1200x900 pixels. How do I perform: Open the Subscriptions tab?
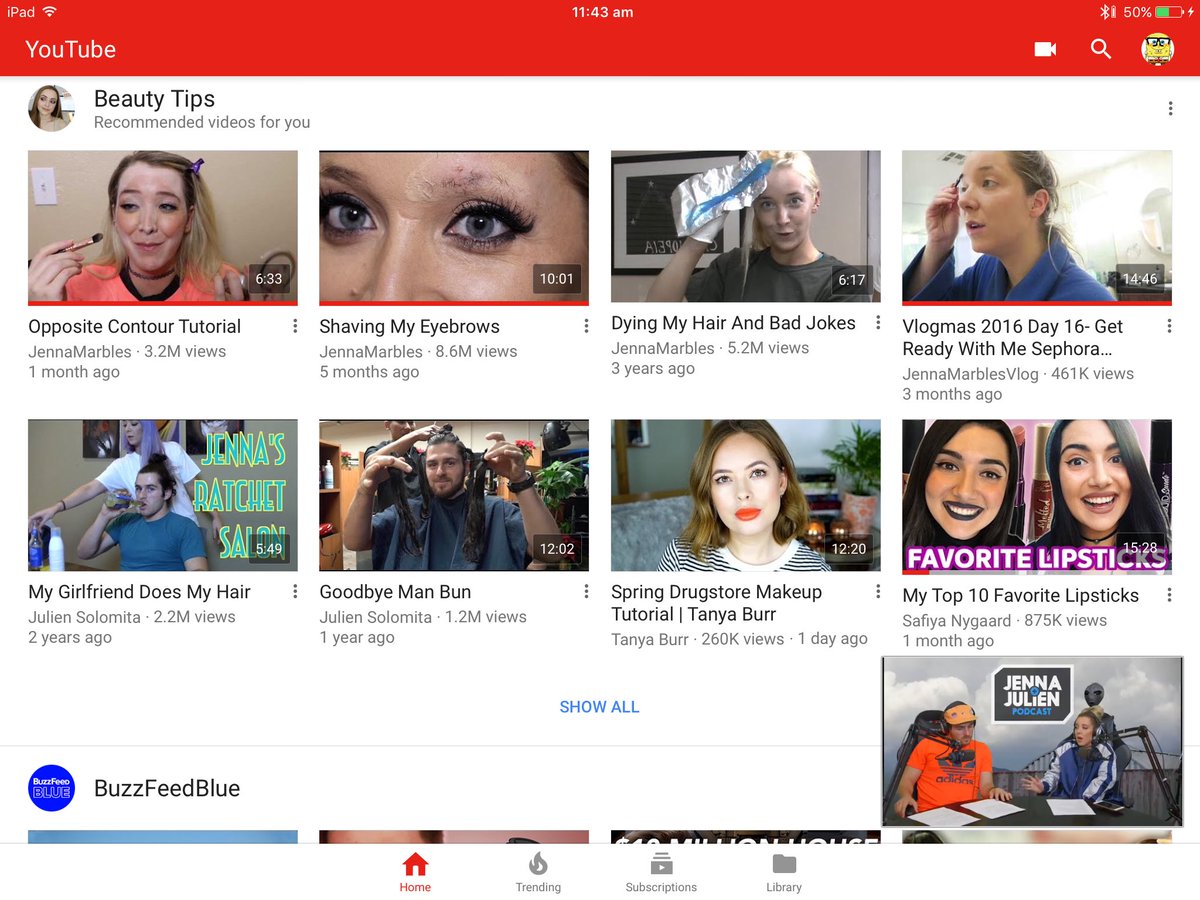pos(661,872)
